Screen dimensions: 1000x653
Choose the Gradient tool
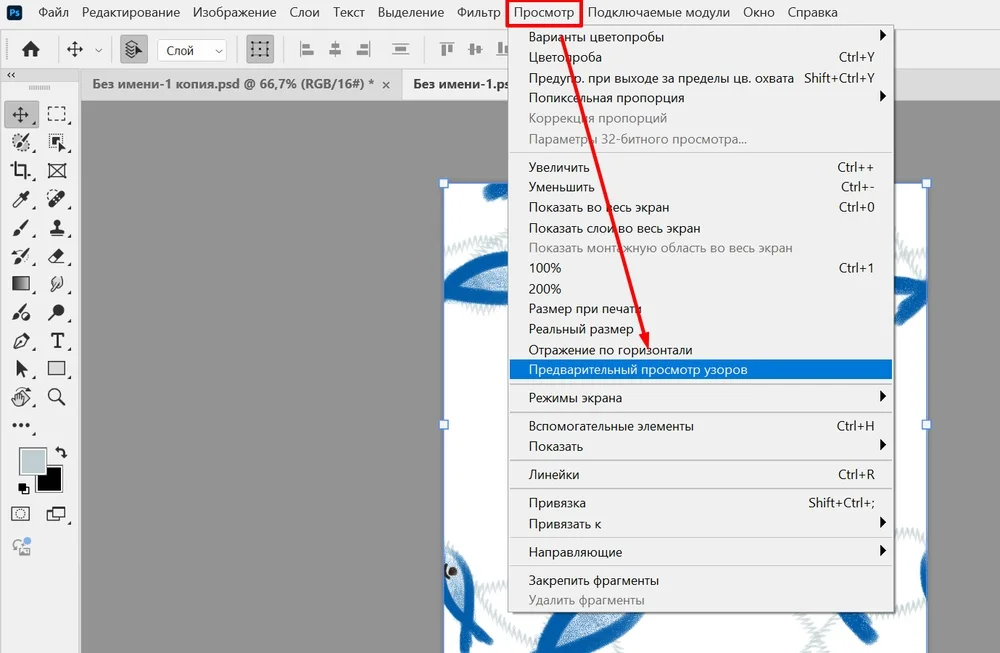[21, 284]
